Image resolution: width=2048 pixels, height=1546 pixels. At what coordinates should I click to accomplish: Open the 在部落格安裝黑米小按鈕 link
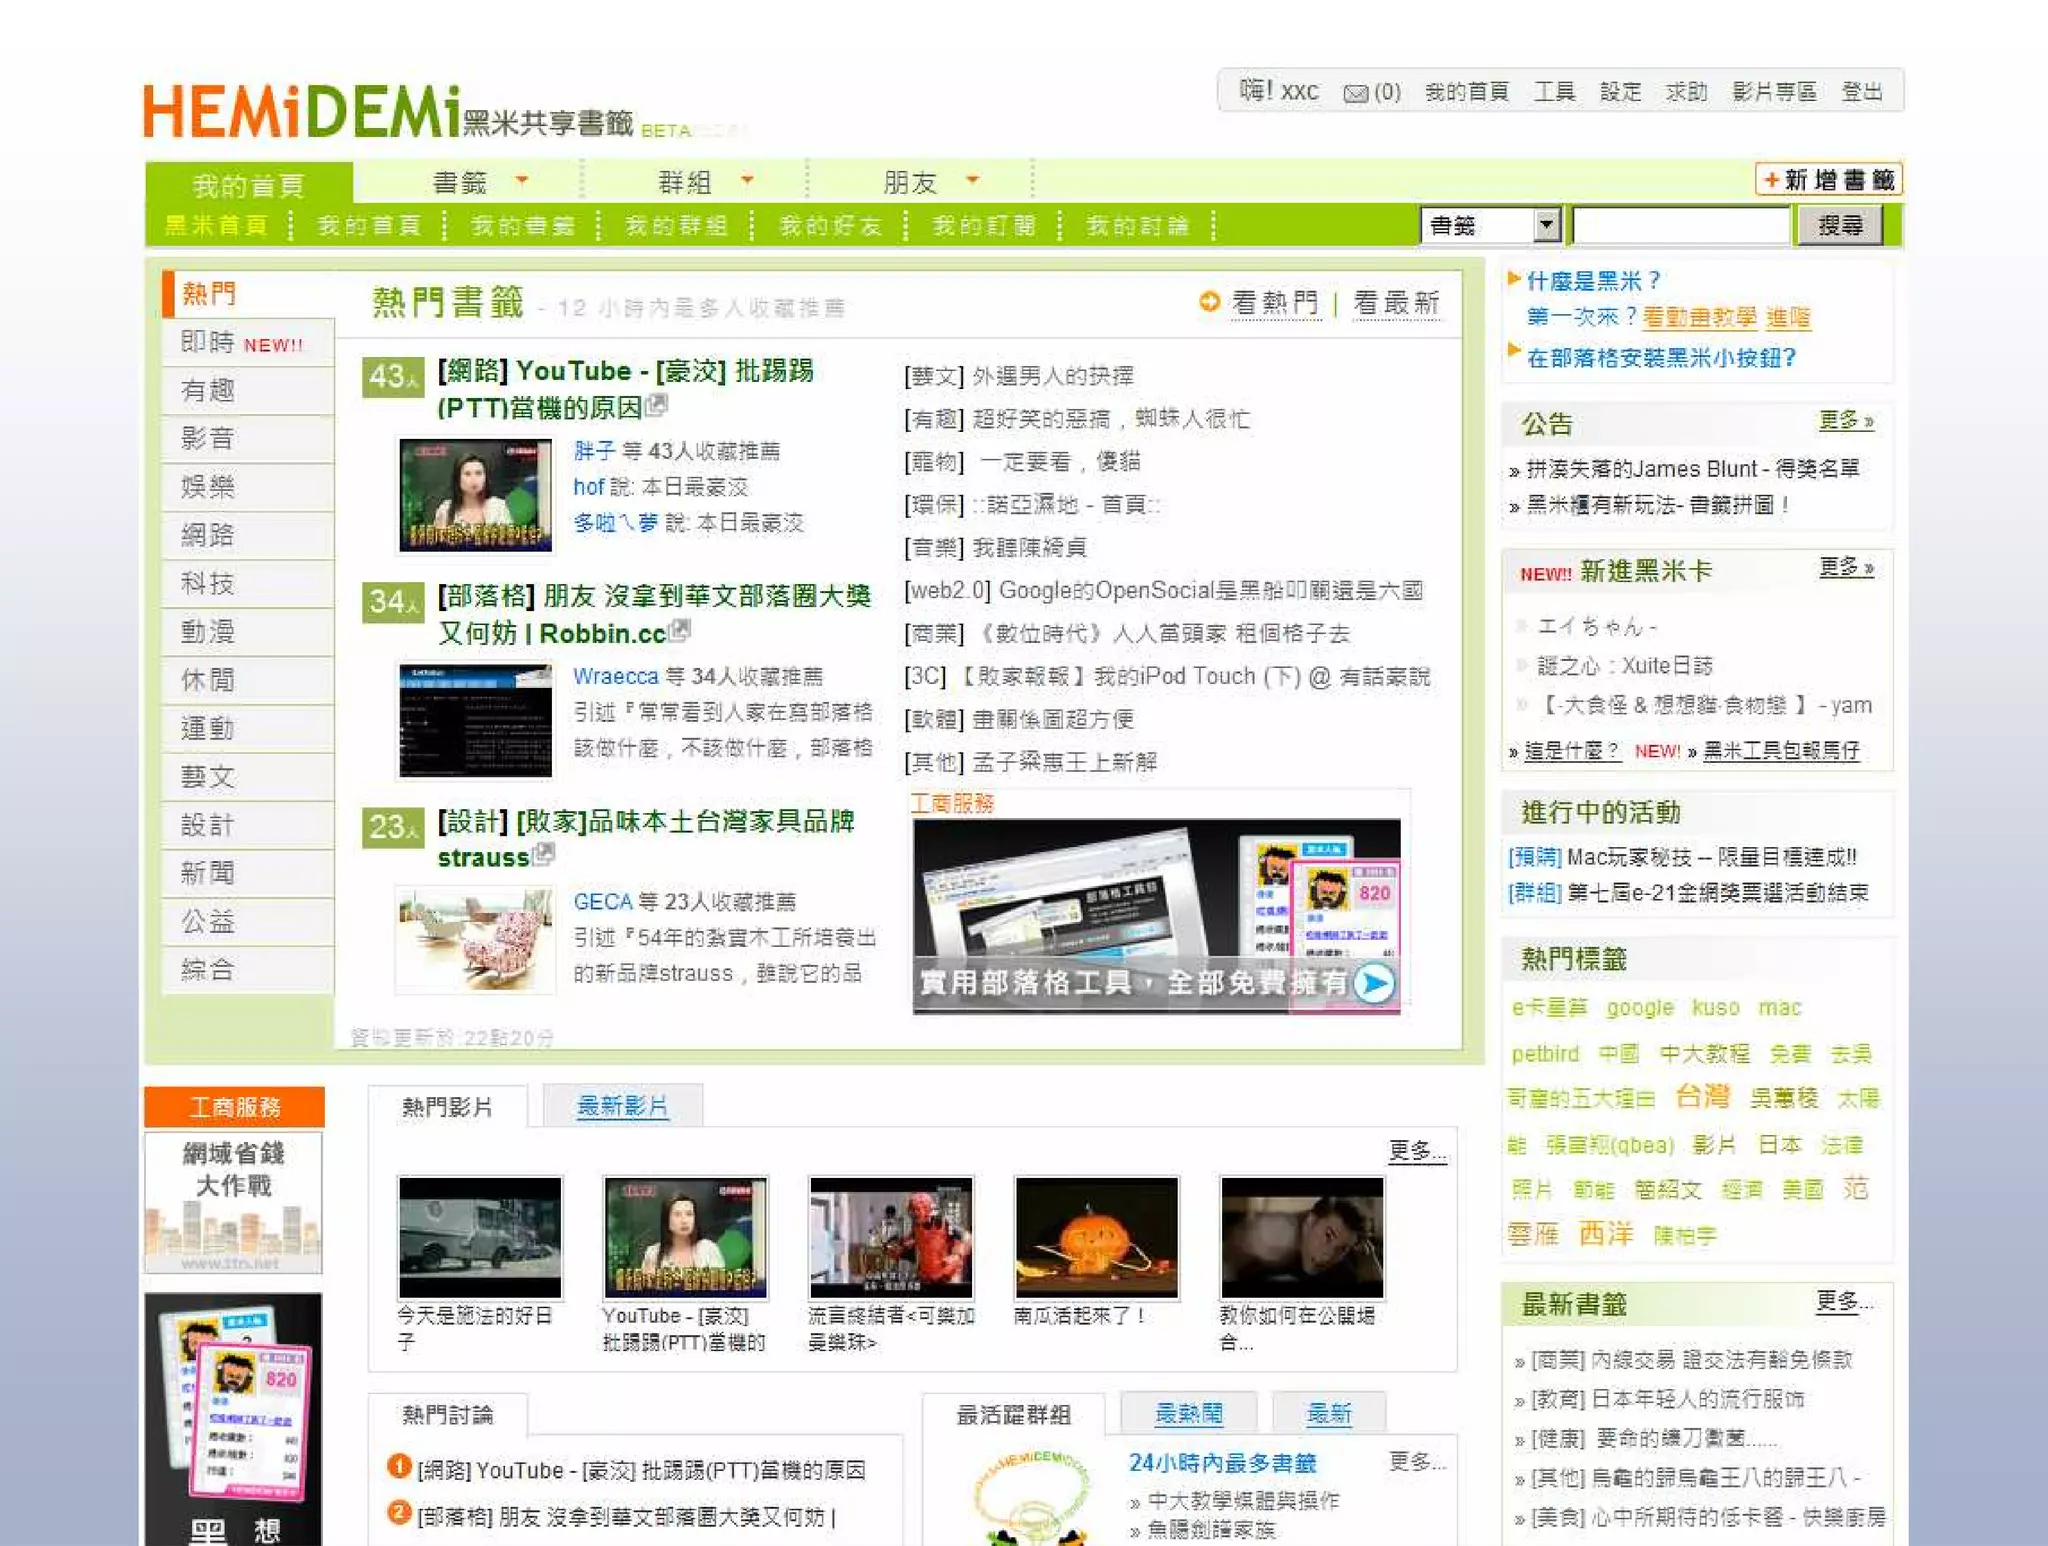(x=1661, y=358)
